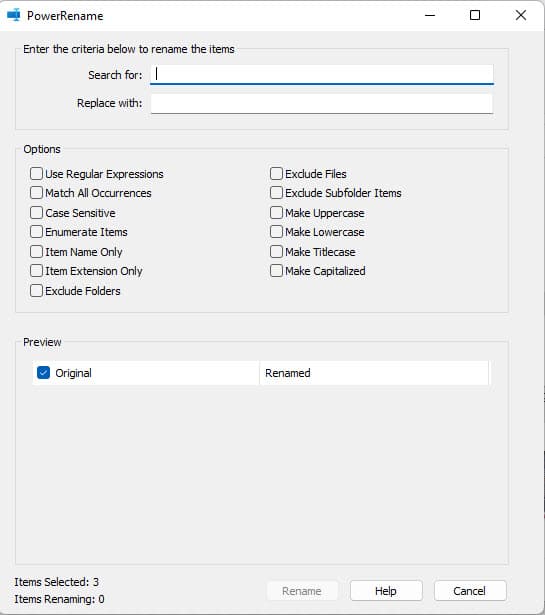Click the PowerRename app icon in title bar
Image resolution: width=545 pixels, height=615 pixels.
click(x=14, y=15)
